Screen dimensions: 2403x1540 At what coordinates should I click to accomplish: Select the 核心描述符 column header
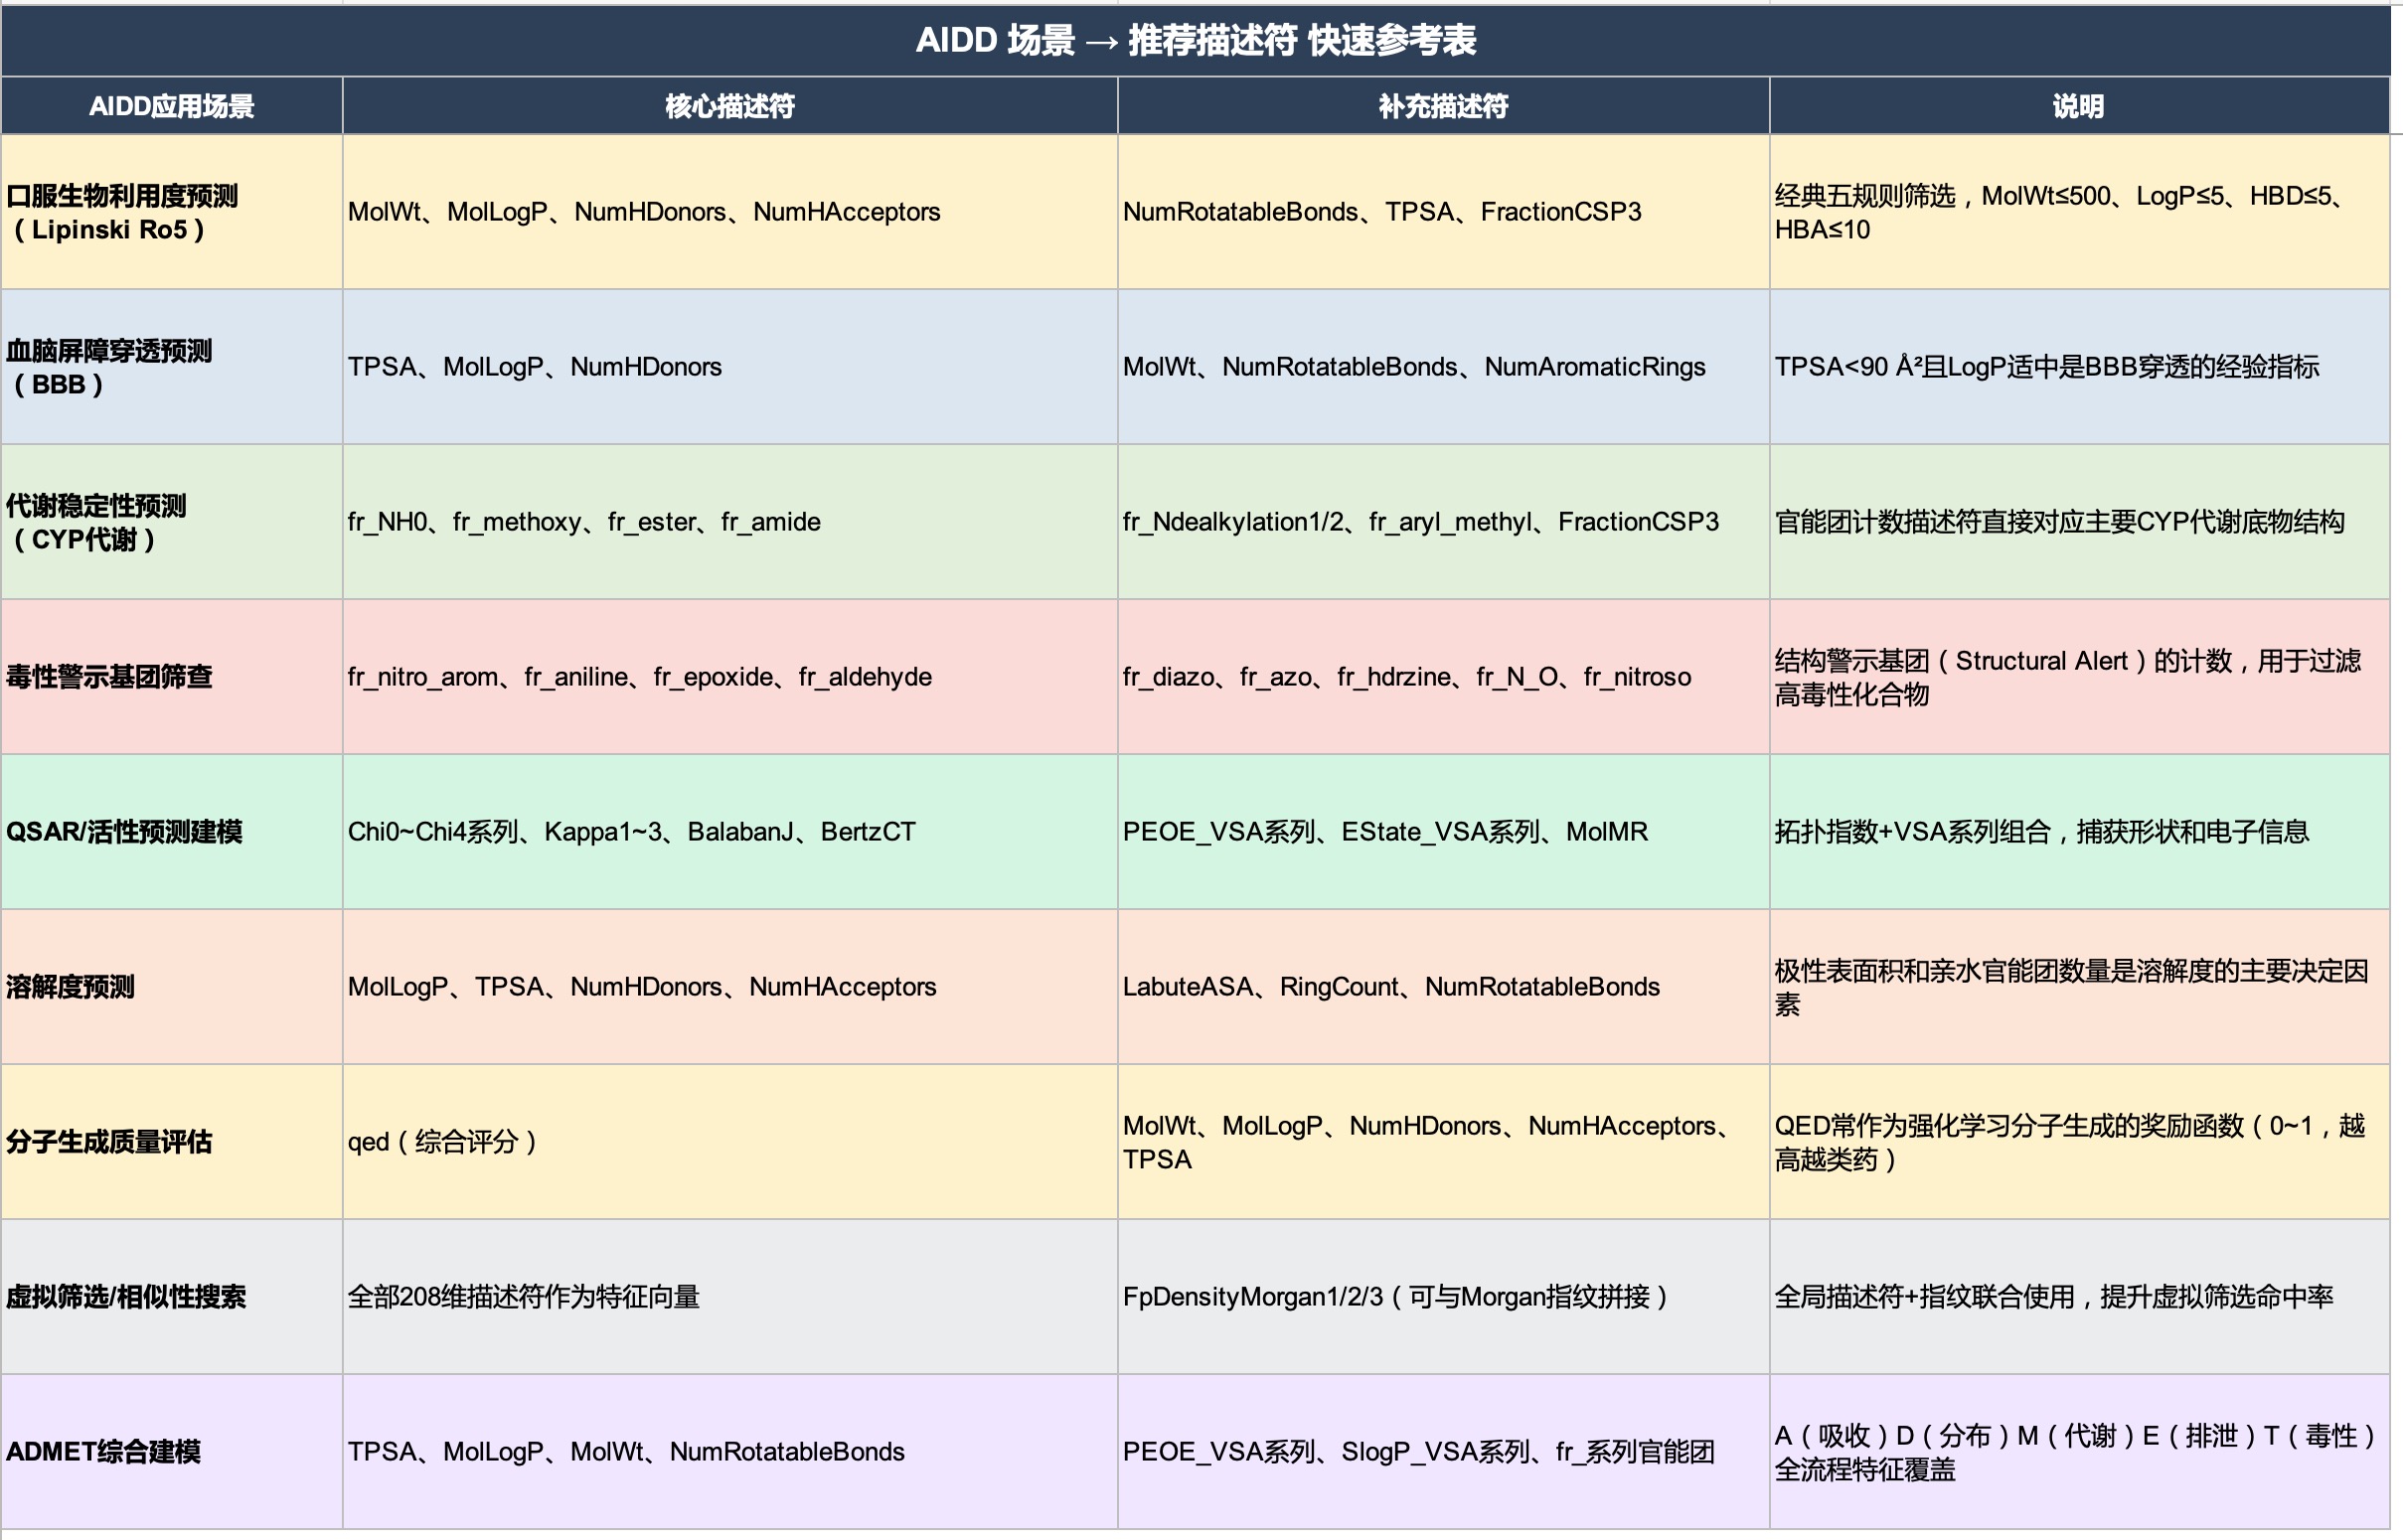point(727,106)
